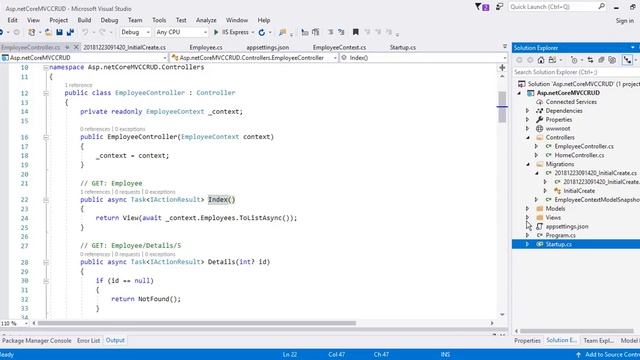Click Solution Explorer back navigation icon
640x360 pixels.
(x=519, y=60)
